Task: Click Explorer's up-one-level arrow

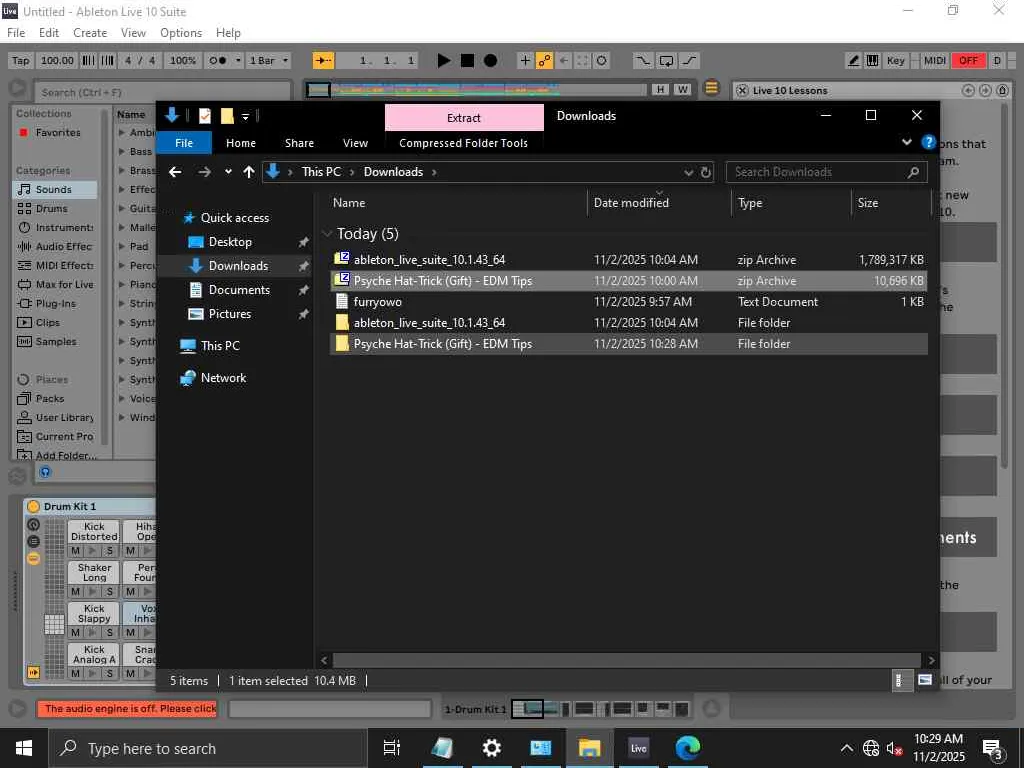Action: (x=249, y=172)
